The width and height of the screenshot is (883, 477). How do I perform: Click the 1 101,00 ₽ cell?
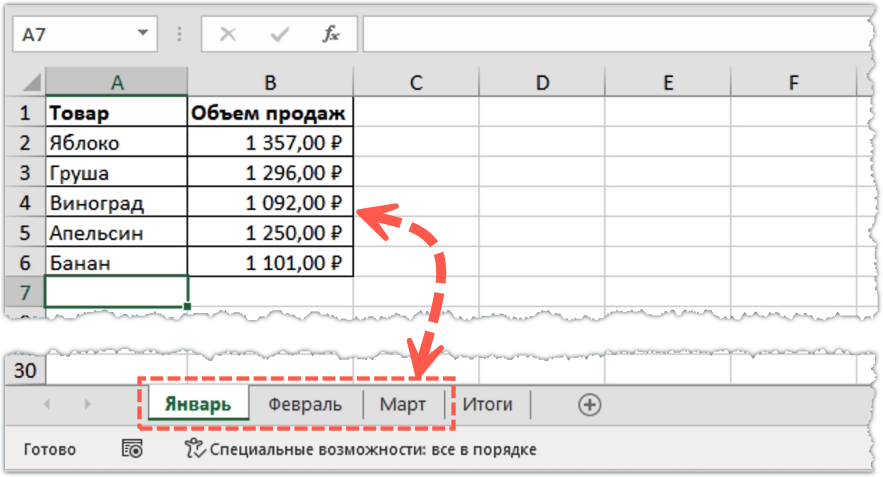coord(270,262)
